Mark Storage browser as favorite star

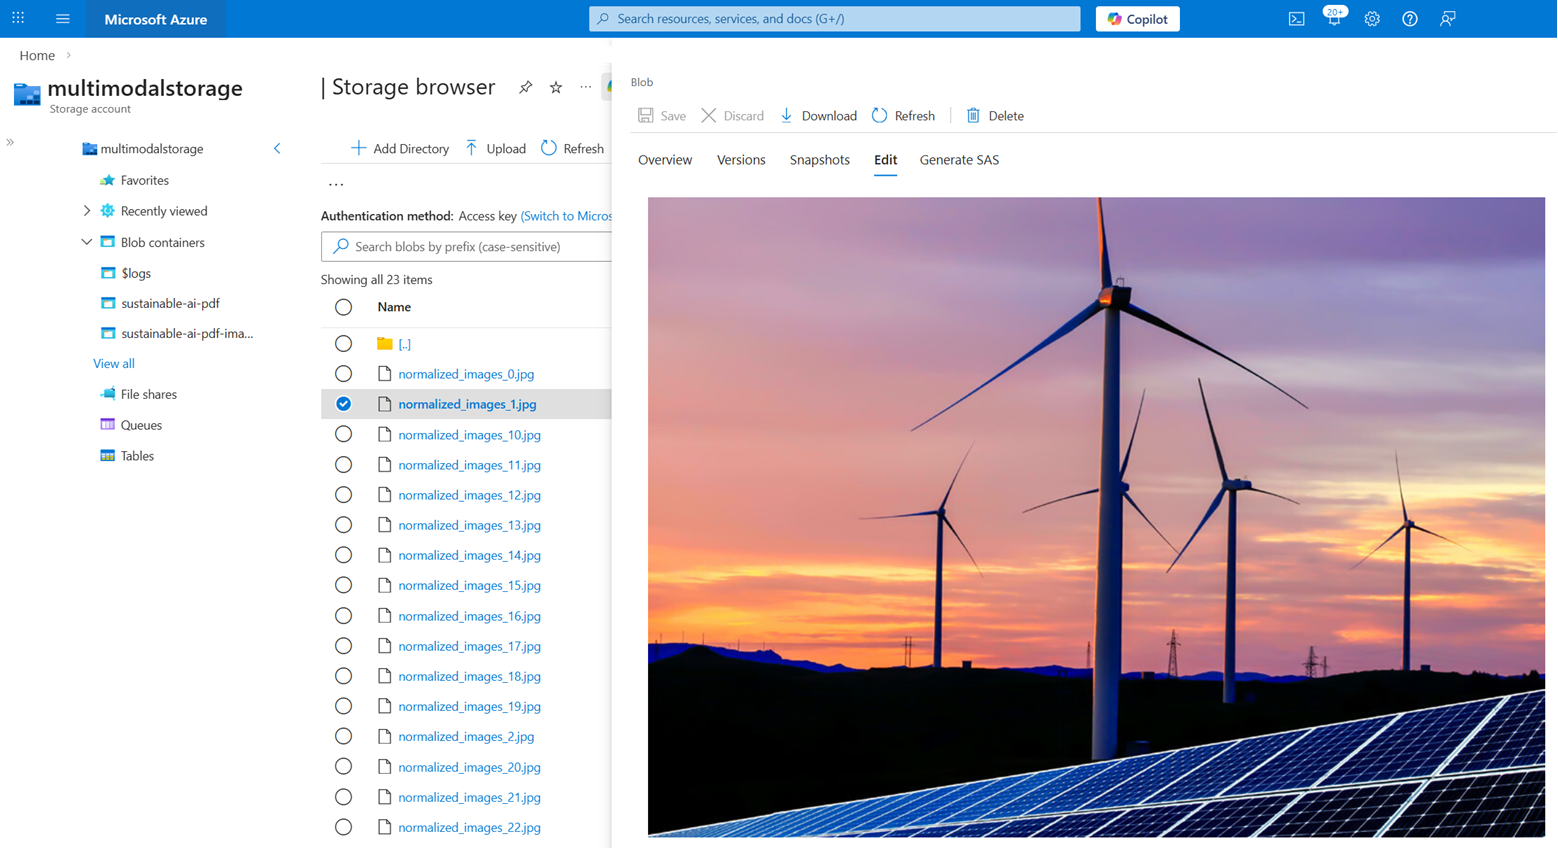556,88
